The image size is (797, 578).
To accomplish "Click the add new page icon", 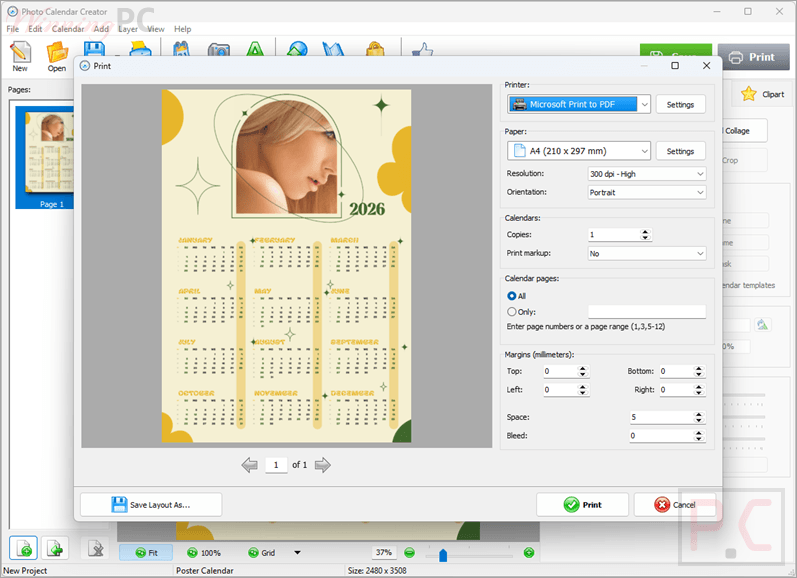I will pyautogui.click(x=23, y=549).
